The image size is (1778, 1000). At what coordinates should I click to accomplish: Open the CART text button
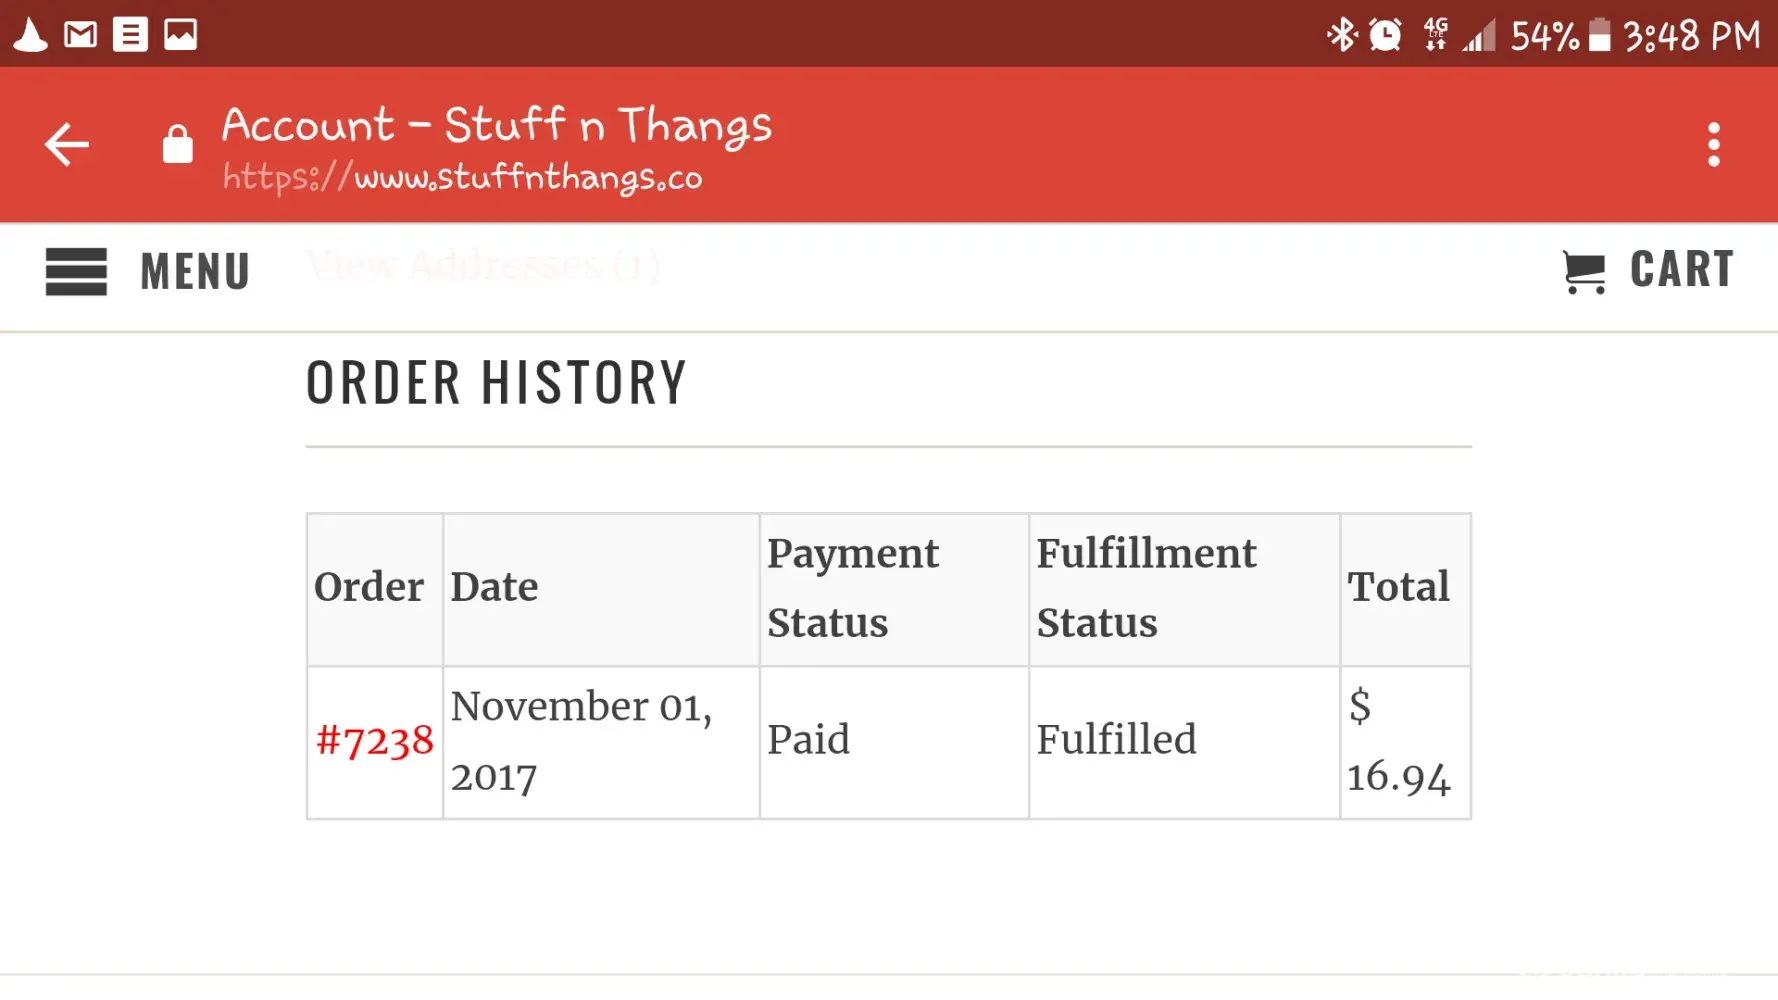click(1682, 270)
